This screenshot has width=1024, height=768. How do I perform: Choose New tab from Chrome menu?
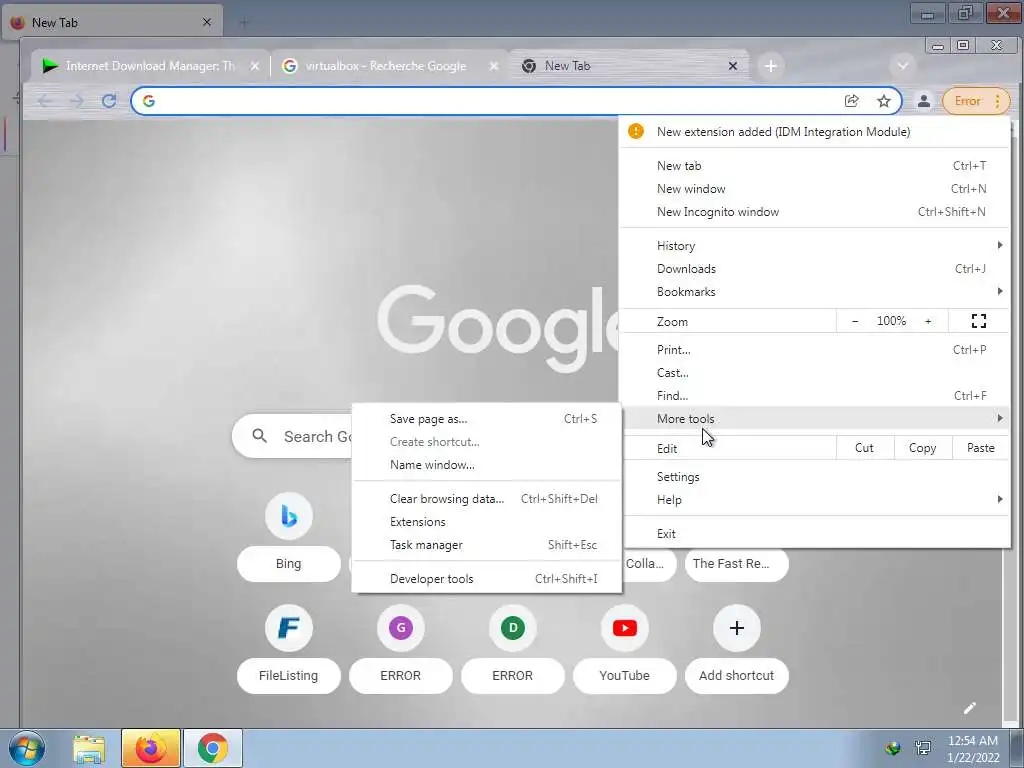point(814,166)
